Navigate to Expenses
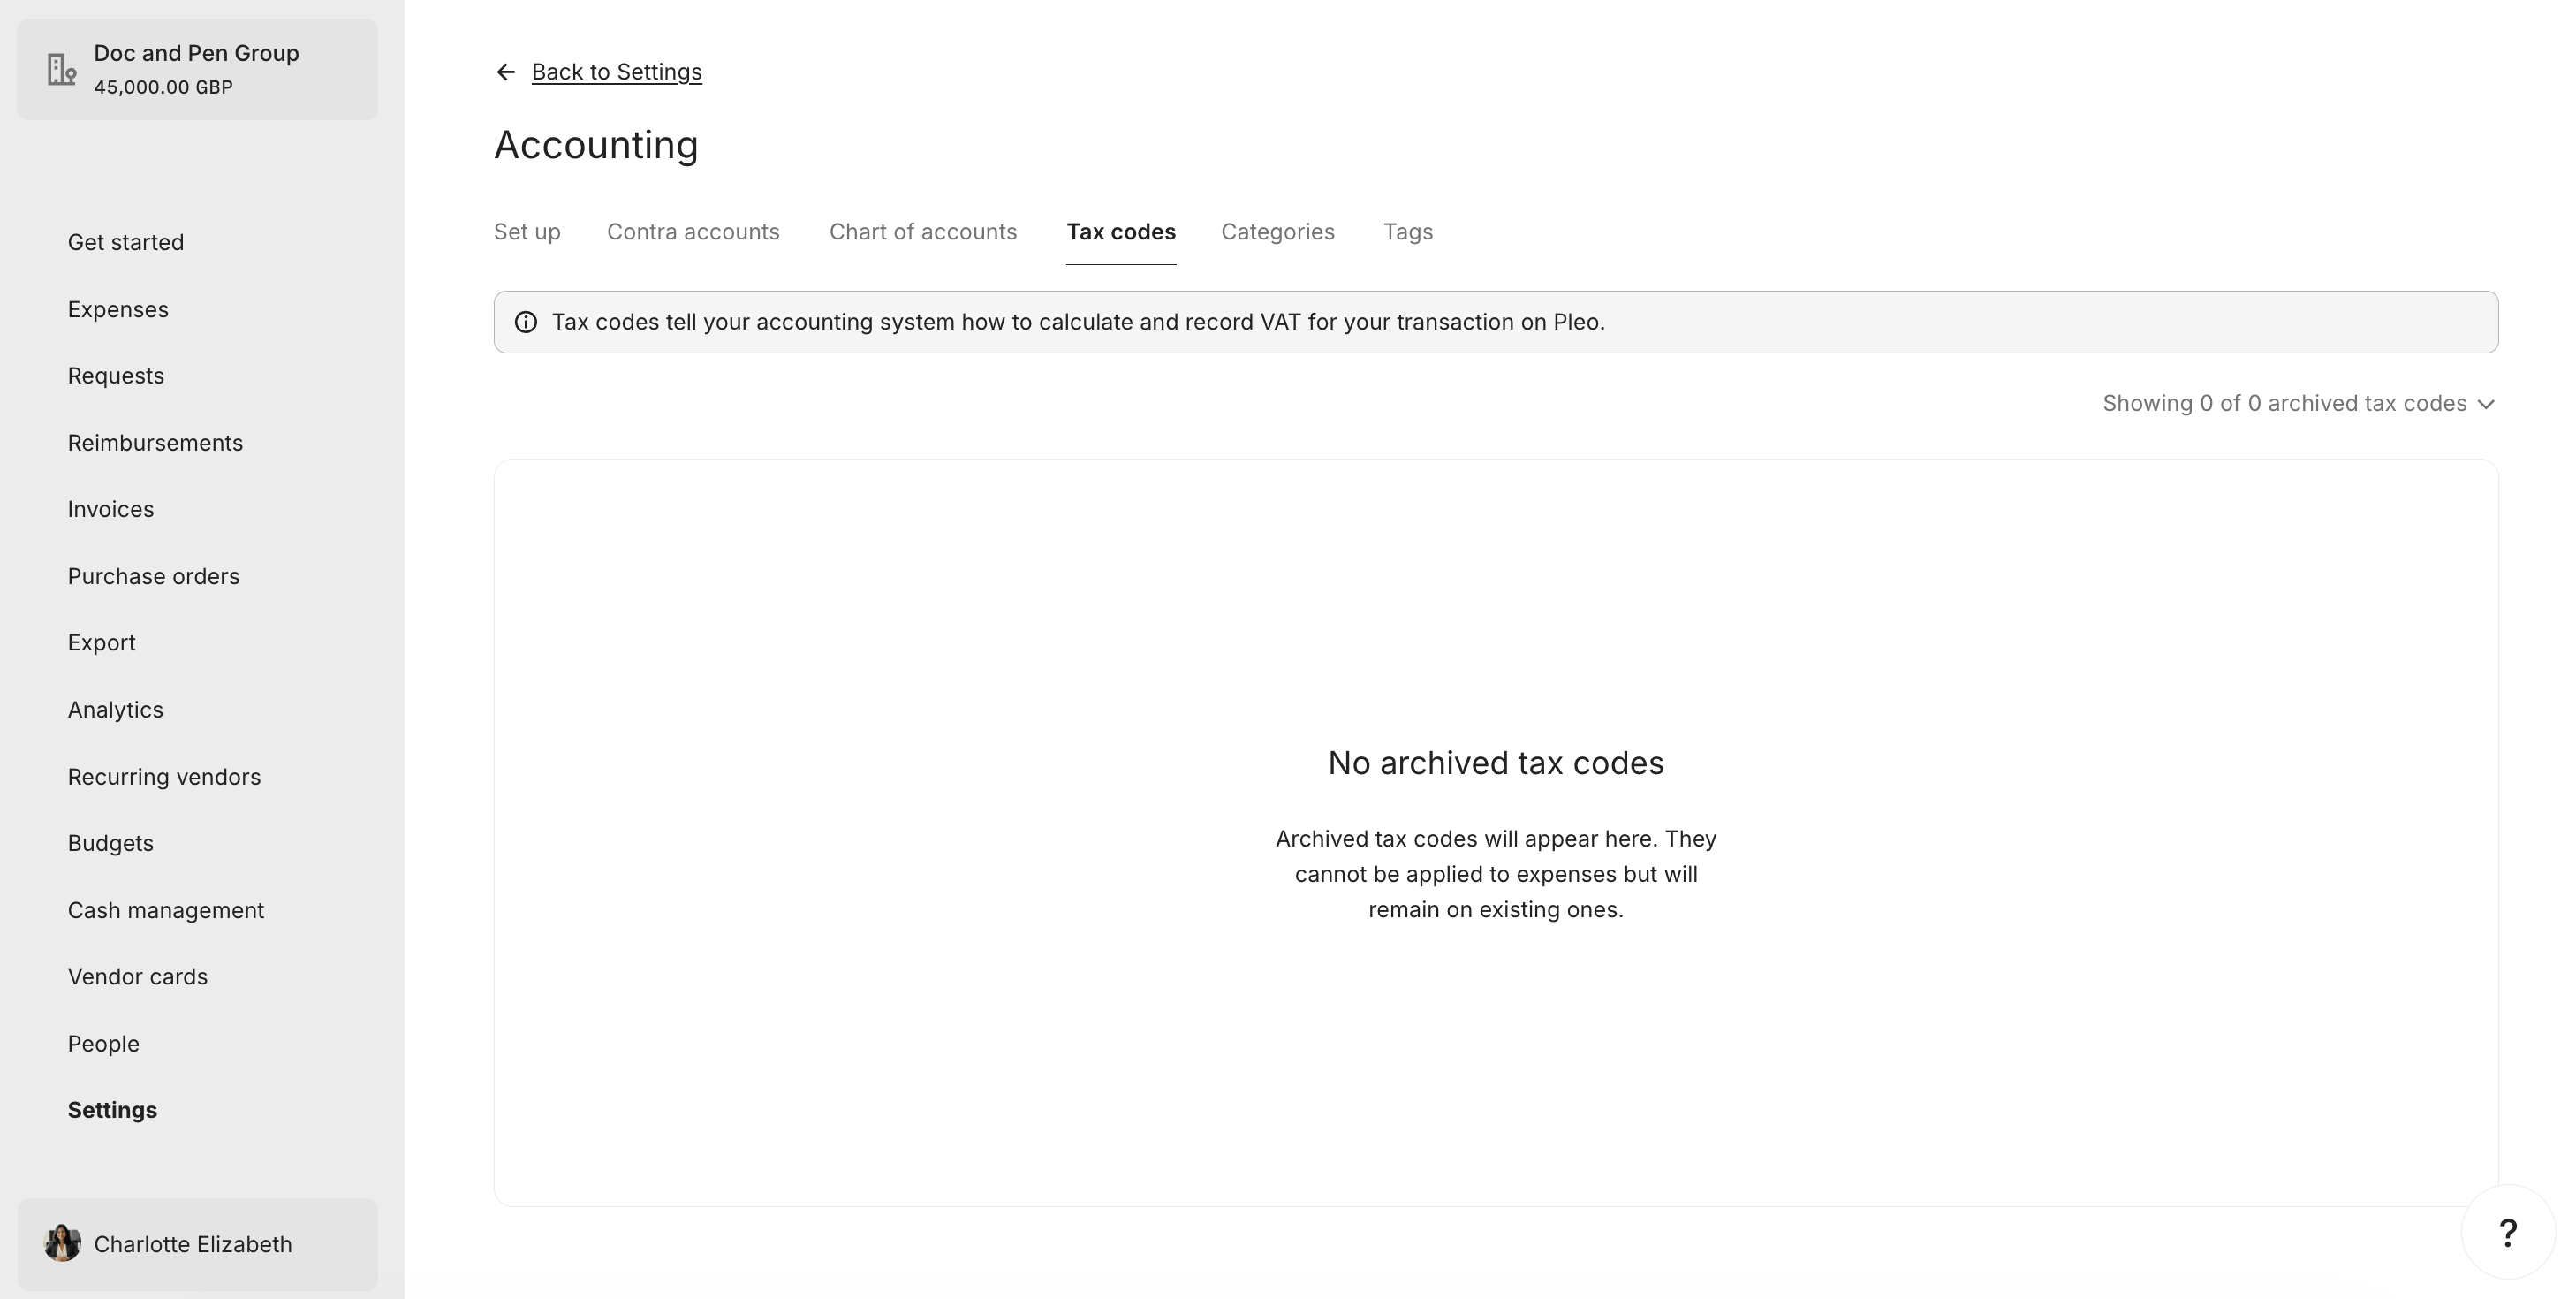 118,309
